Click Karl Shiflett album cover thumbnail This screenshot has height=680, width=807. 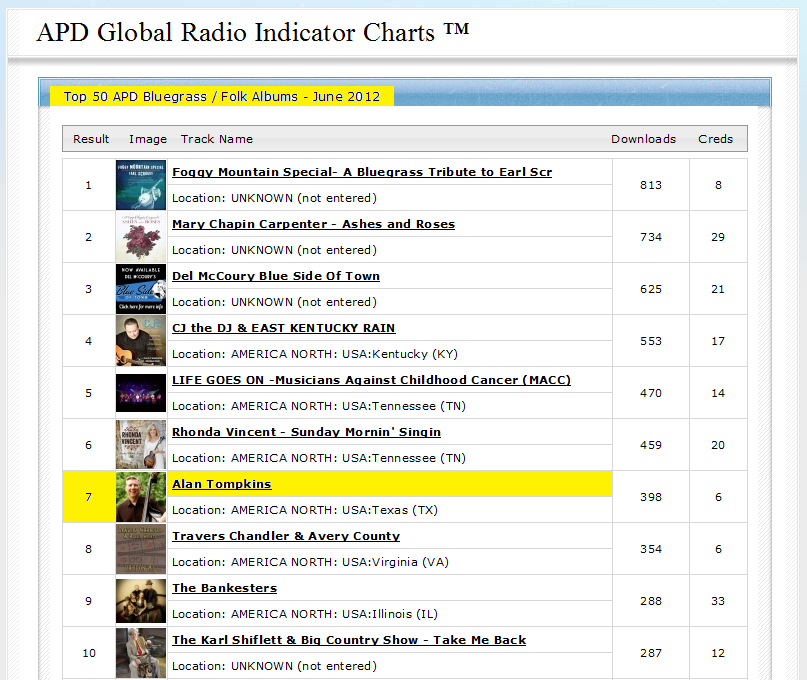click(141, 653)
